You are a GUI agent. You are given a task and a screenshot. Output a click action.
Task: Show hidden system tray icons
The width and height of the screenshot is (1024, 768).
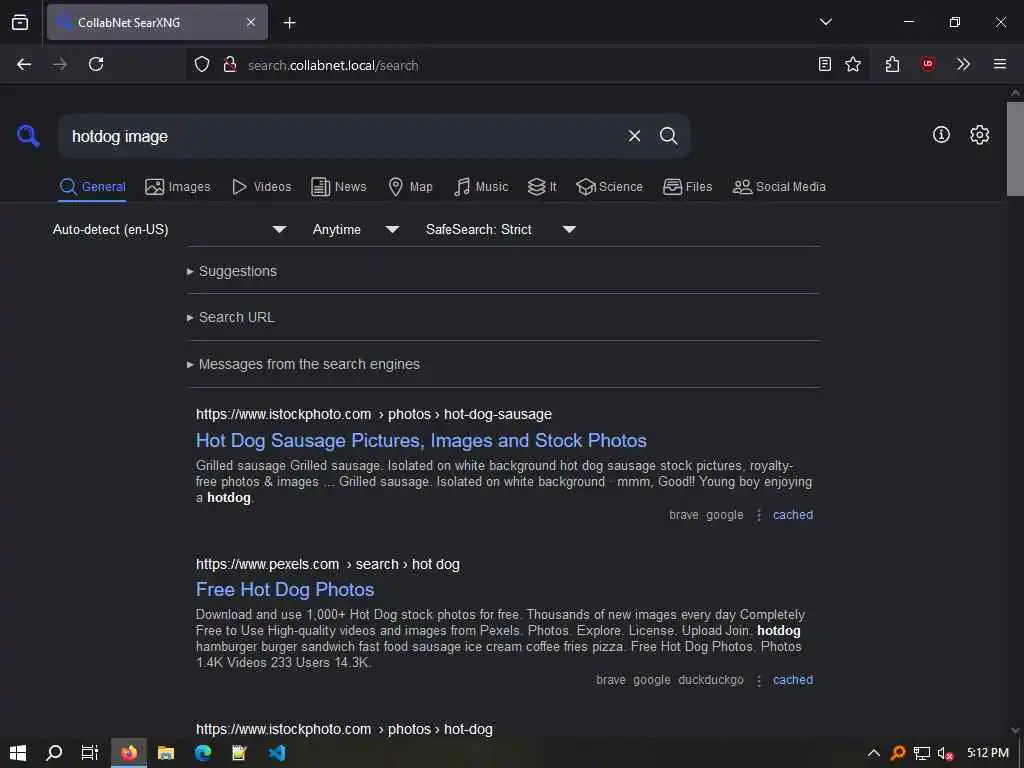click(x=873, y=753)
